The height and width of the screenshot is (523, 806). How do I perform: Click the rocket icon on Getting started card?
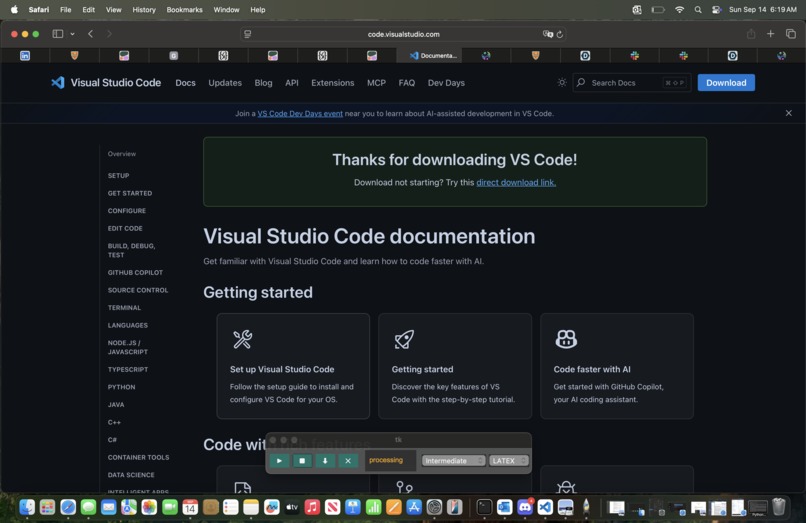click(404, 339)
